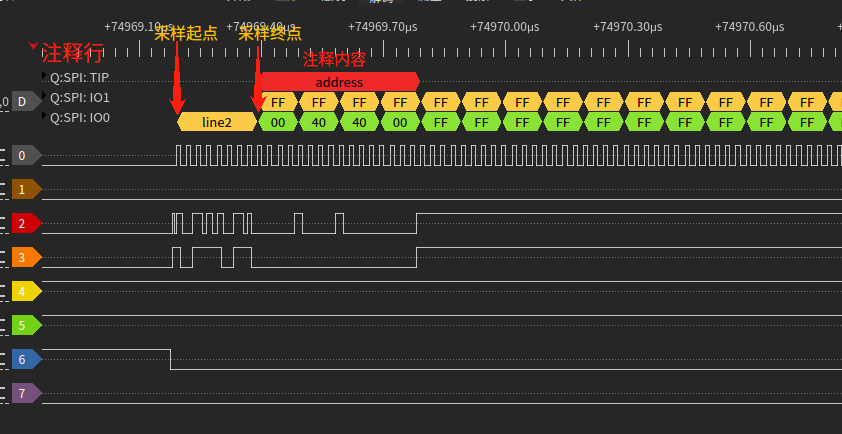Select the channel 0 label tag
Screen dimensions: 842x434
pos(26,156)
